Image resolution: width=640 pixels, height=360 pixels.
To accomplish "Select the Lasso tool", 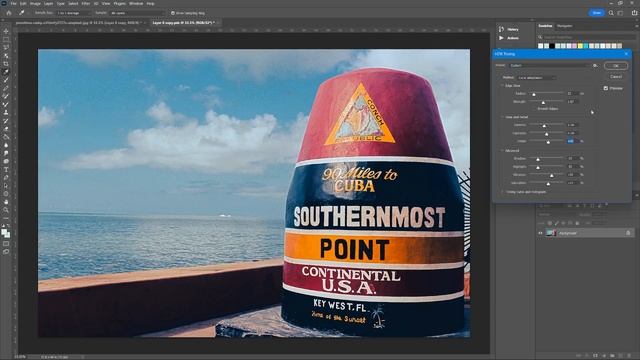I will point(6,47).
